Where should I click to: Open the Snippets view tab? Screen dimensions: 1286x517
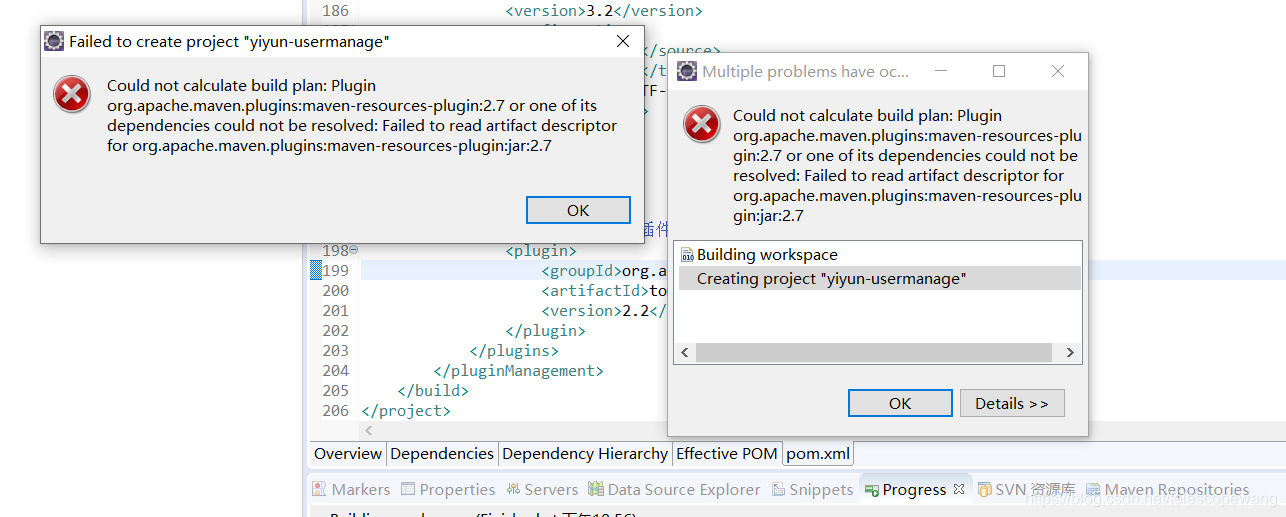click(x=814, y=489)
